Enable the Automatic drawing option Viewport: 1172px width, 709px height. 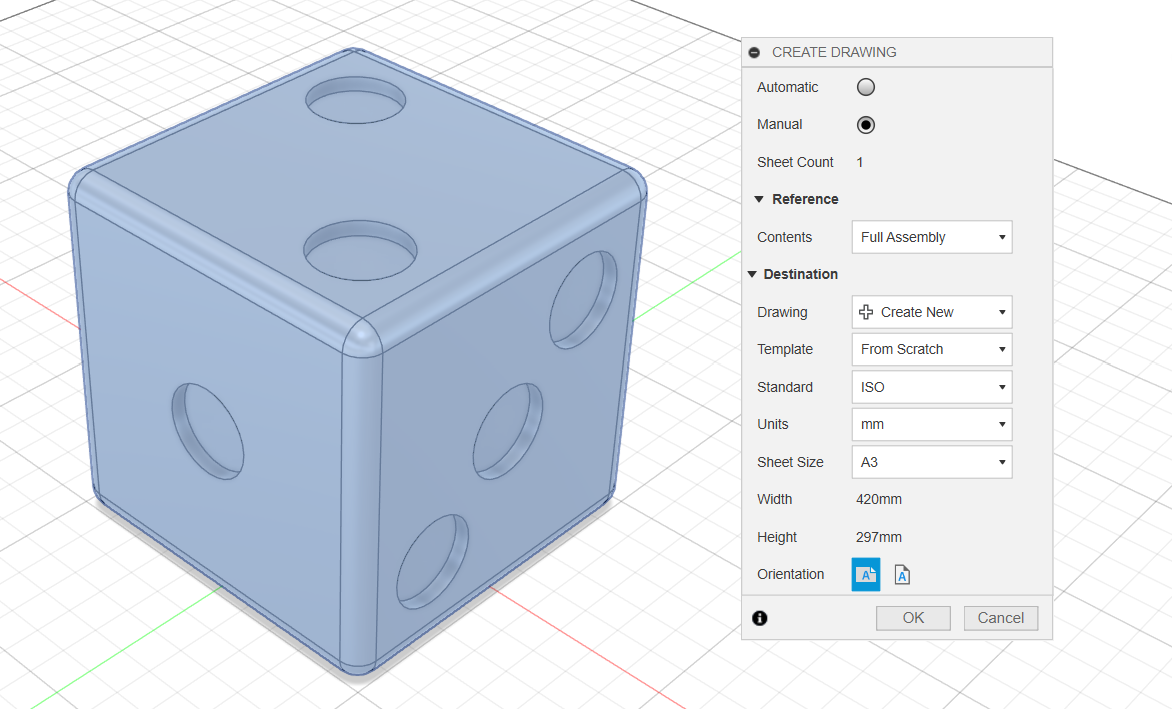(866, 87)
